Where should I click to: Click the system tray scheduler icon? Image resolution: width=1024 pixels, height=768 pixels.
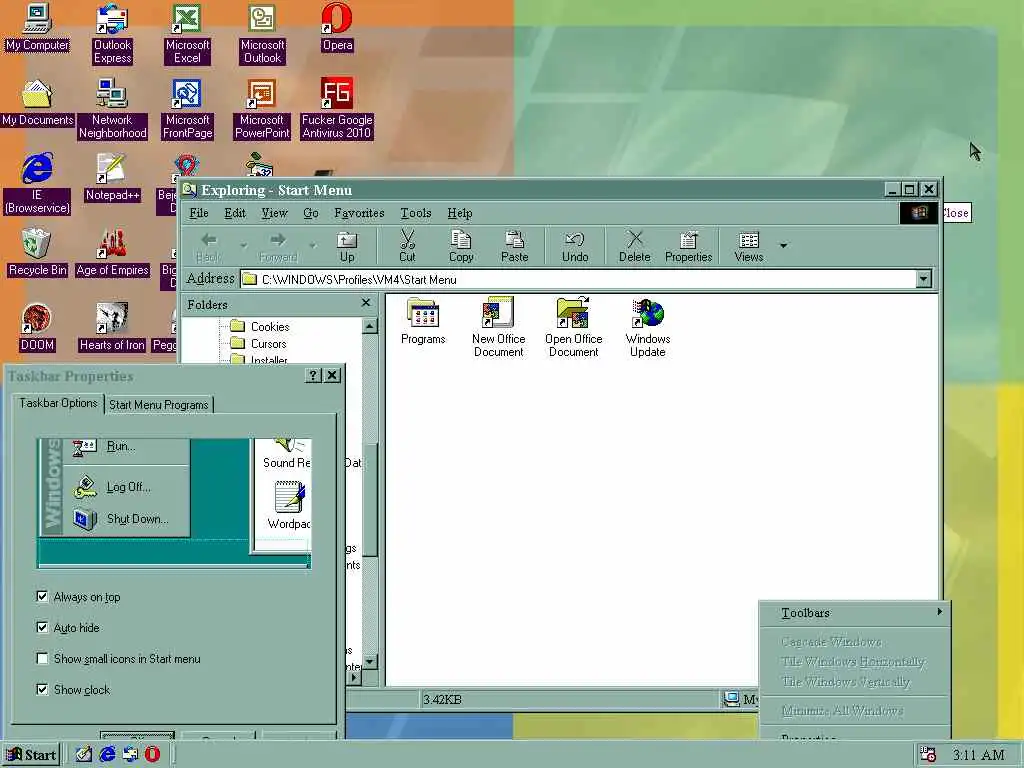click(927, 755)
